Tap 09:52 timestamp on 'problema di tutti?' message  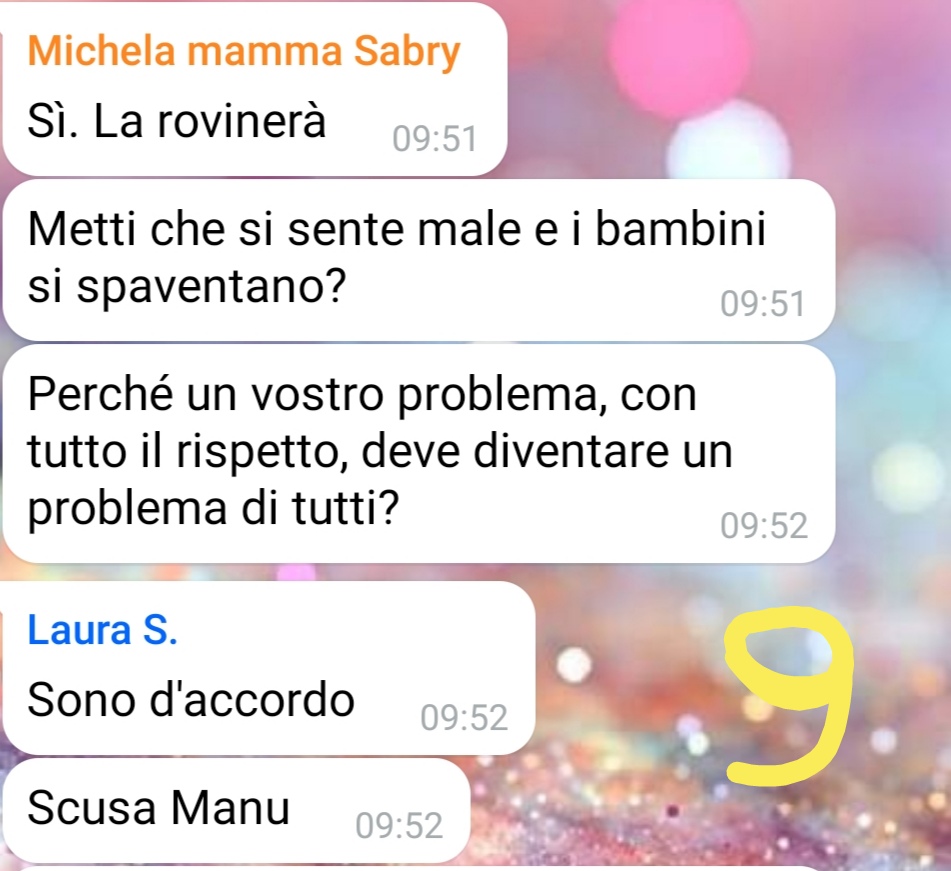[764, 525]
